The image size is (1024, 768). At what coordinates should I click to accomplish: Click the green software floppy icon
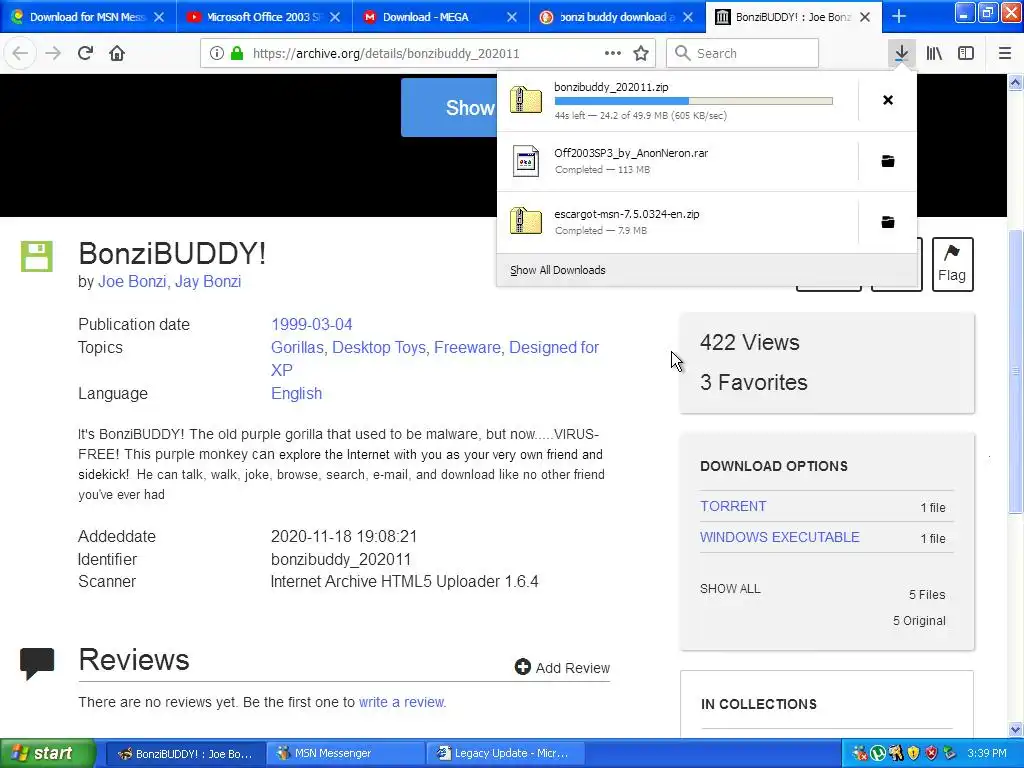tap(37, 256)
